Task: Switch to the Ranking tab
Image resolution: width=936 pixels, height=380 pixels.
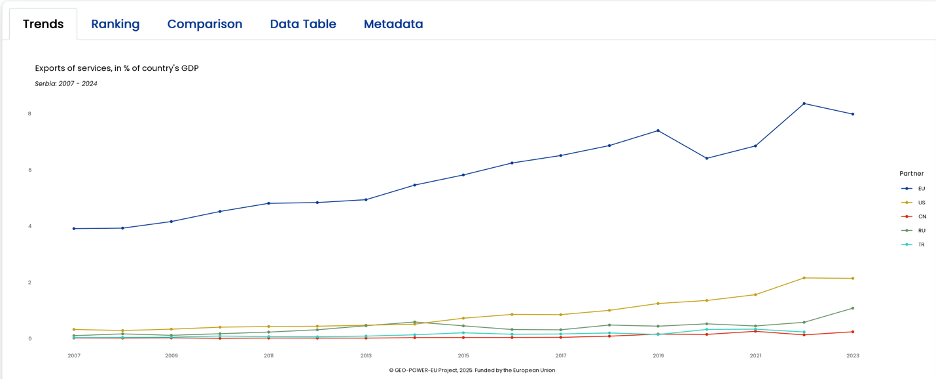Action: tap(115, 24)
